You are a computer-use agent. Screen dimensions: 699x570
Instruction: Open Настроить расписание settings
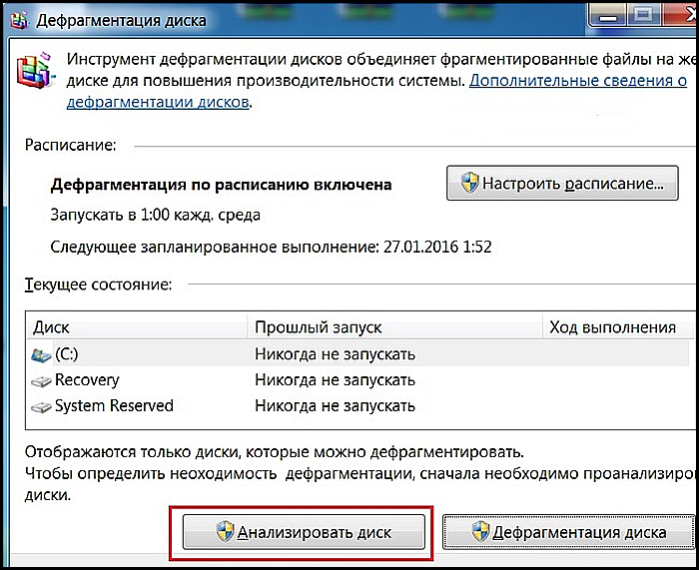pyautogui.click(x=562, y=183)
